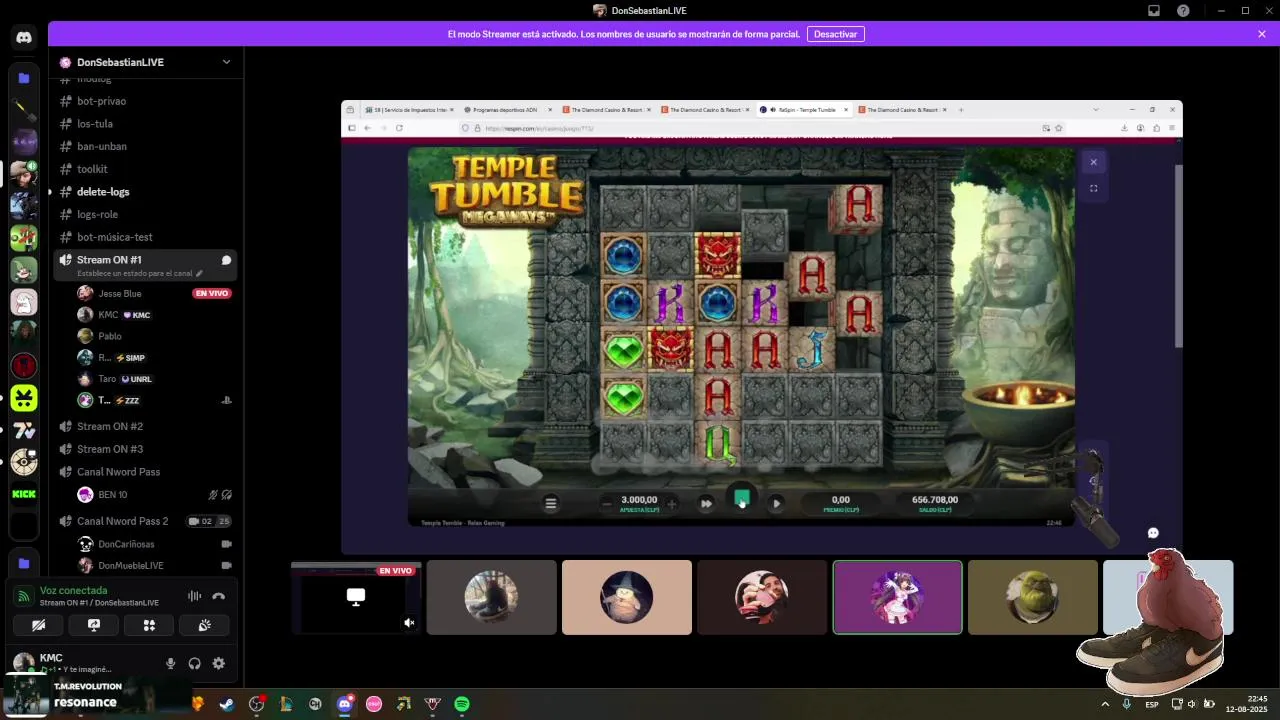Switch to Servicio de Impuestos browser tab
This screenshot has width=1280, height=720.
[410, 110]
